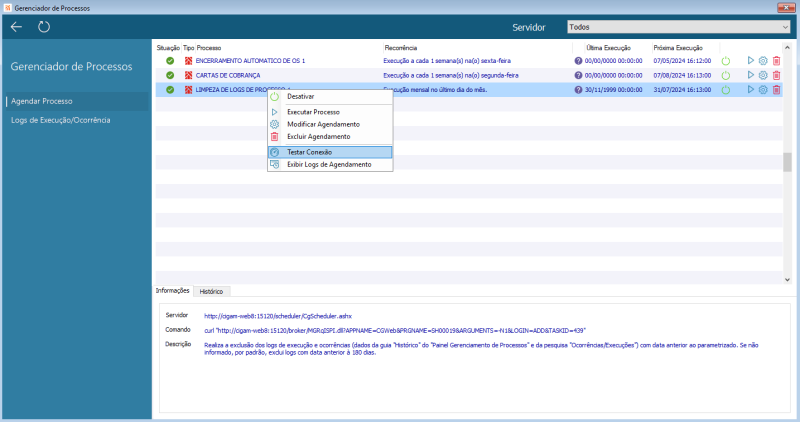
Task: Delete LIMPEZA DE LOGS schedule via trash icon
Action: point(777,90)
